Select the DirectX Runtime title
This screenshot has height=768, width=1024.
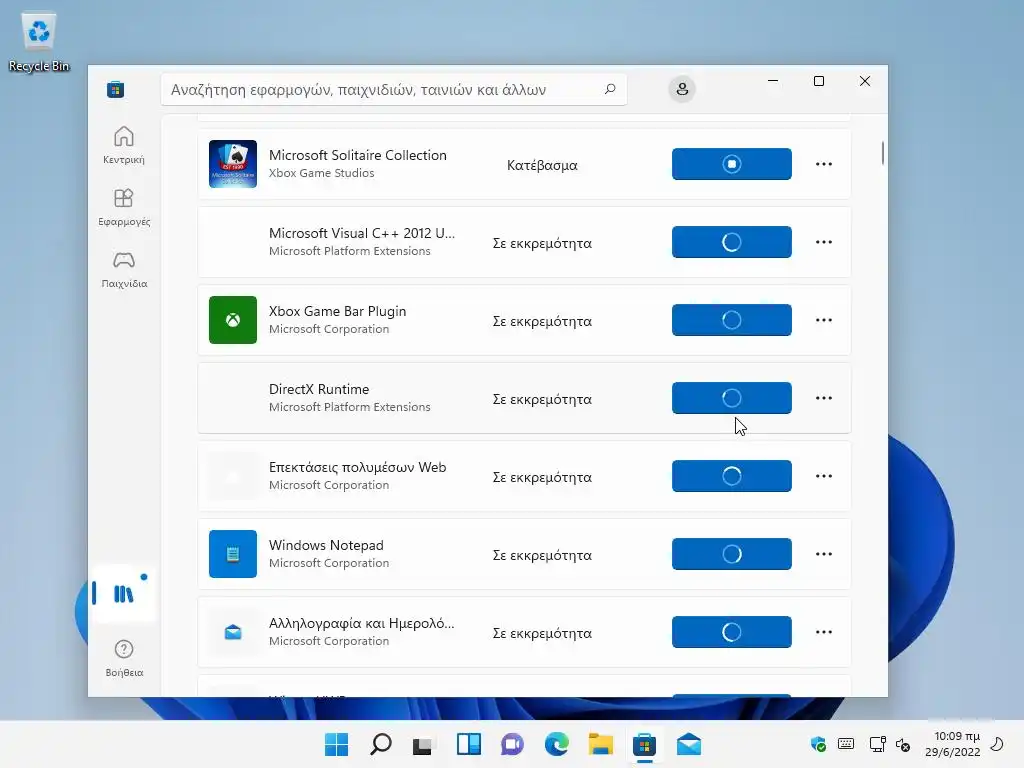point(319,389)
